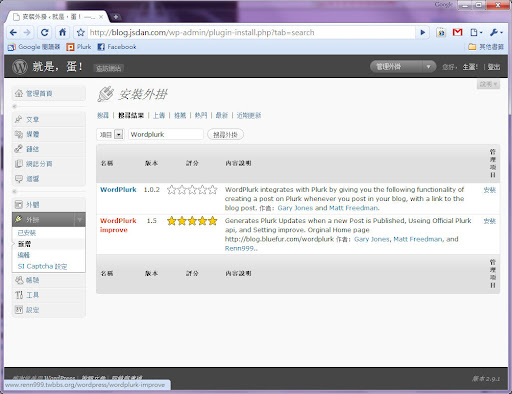Switch to the Search tab
Viewport: 512px width, 394px height.
pyautogui.click(x=103, y=115)
